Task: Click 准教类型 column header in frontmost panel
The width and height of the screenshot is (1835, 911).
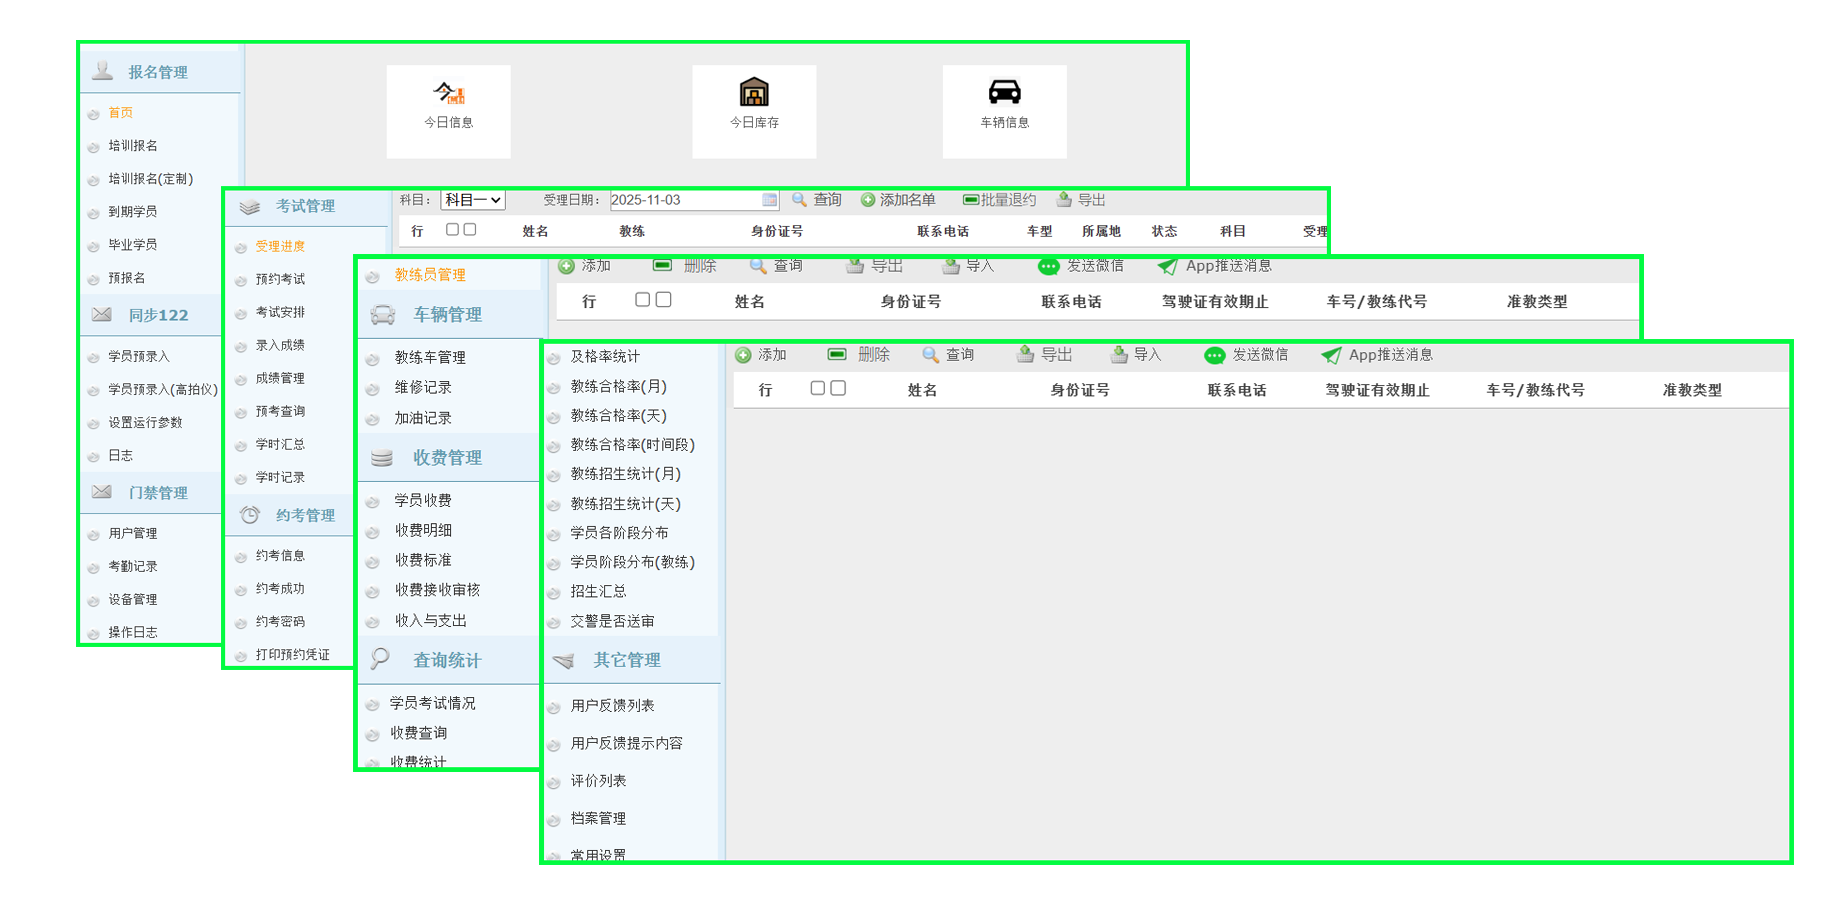Action: pyautogui.click(x=1692, y=390)
